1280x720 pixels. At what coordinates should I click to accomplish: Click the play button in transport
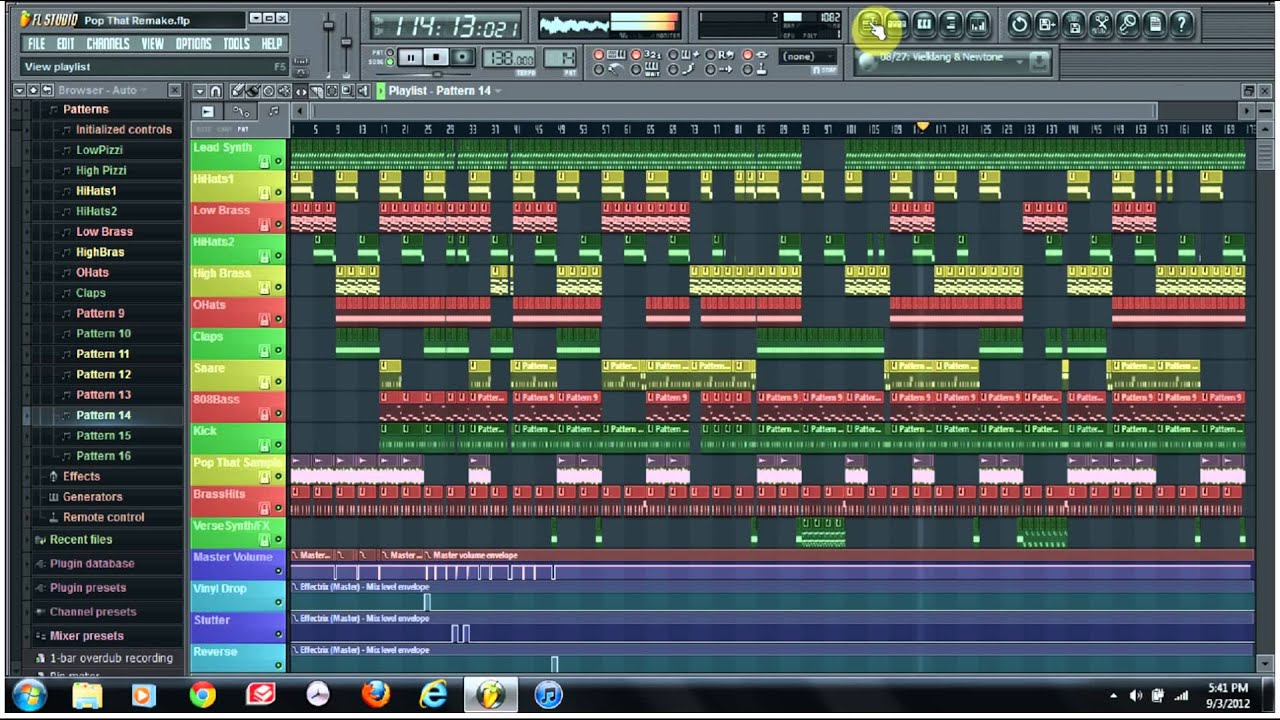(x=411, y=57)
